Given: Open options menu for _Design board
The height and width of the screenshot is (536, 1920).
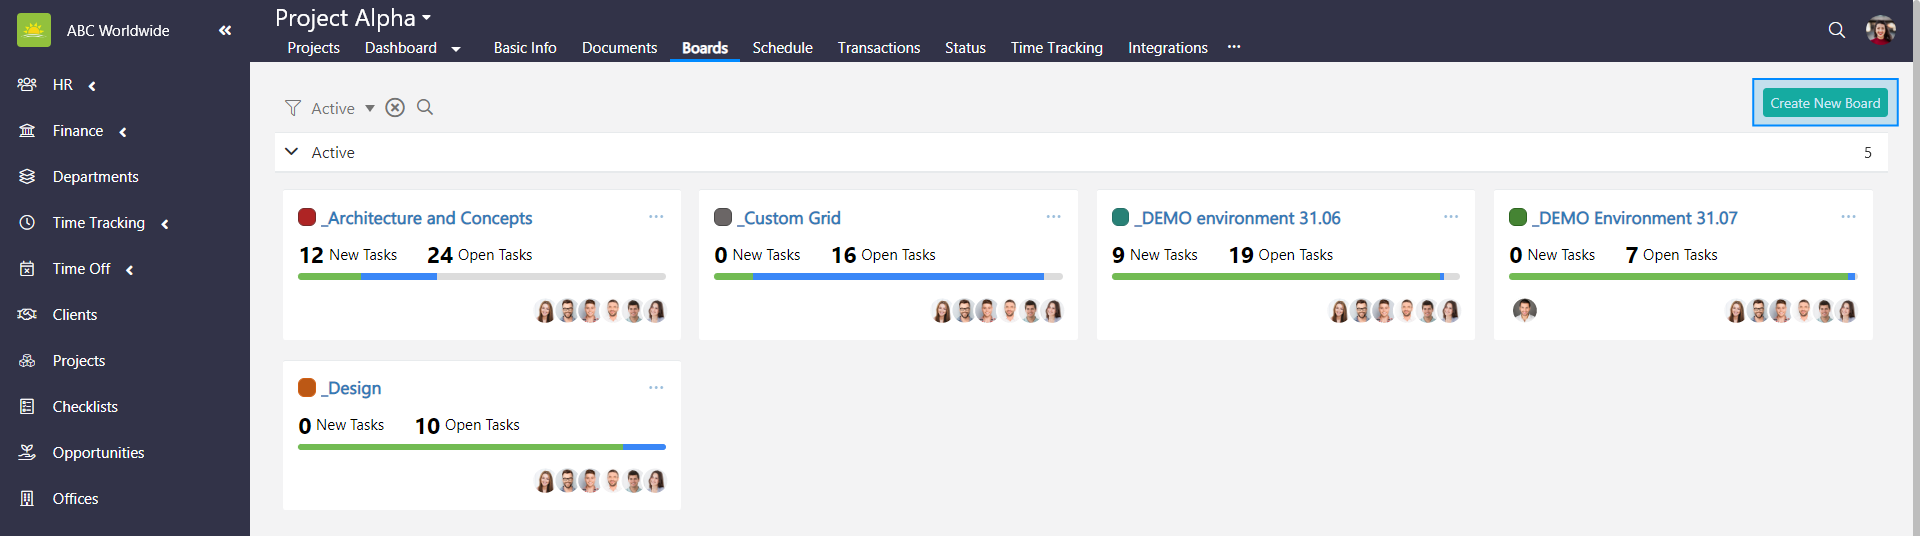Looking at the screenshot, I should pos(656,388).
